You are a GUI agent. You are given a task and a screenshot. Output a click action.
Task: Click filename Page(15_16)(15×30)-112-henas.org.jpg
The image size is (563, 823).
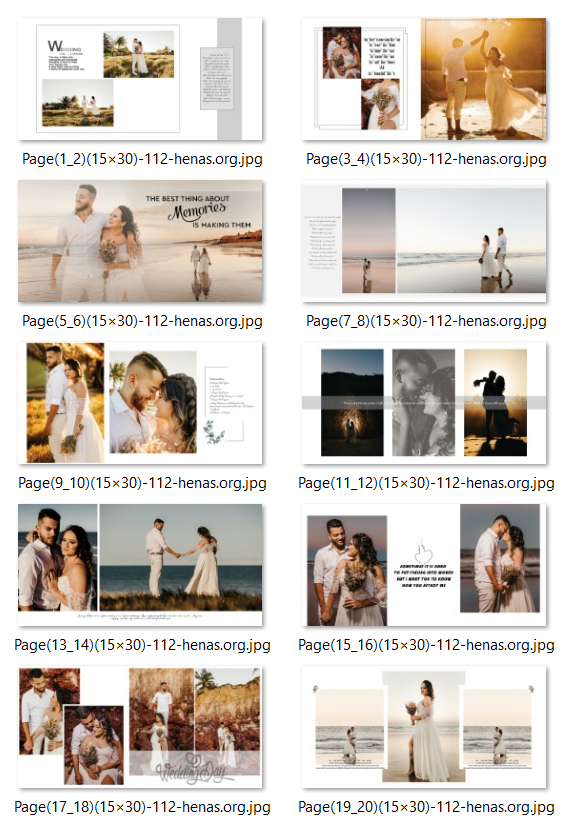(x=426, y=645)
